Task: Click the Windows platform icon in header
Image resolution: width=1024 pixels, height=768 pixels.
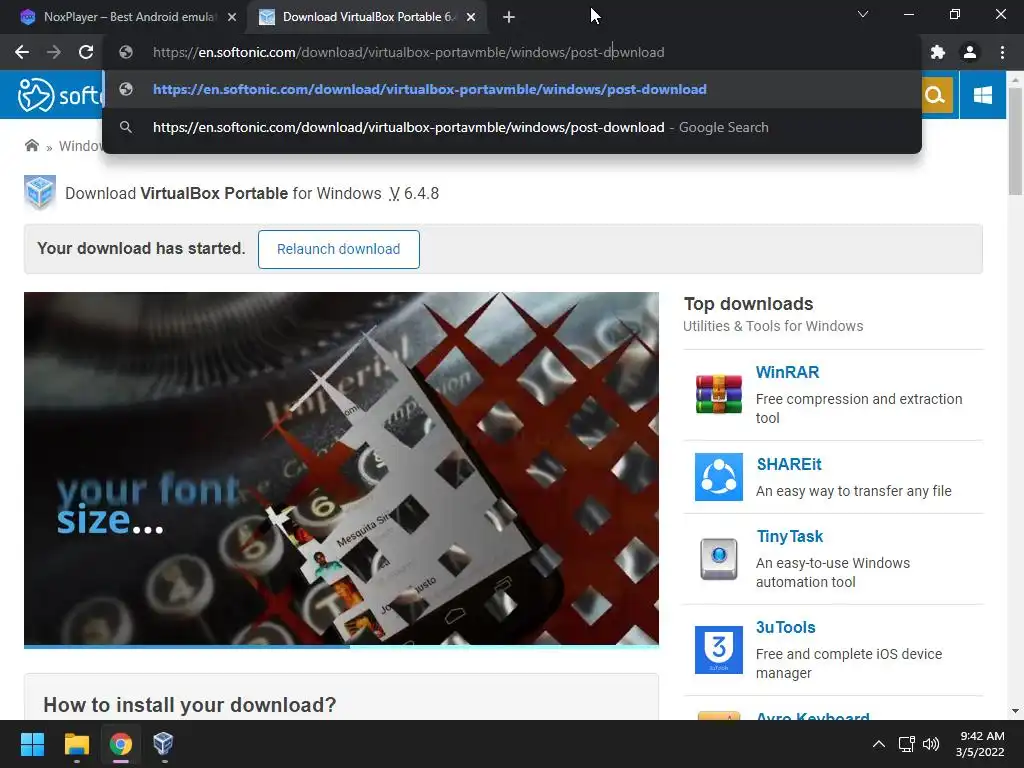Action: point(982,95)
